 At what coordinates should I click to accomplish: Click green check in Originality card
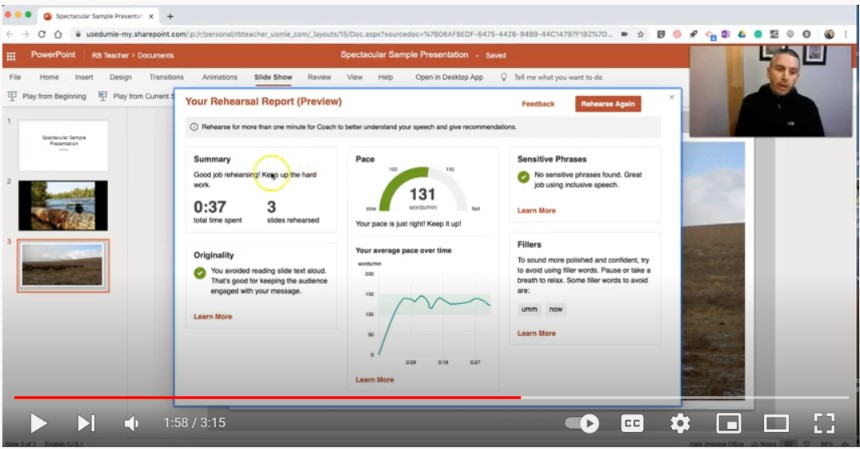tap(200, 272)
